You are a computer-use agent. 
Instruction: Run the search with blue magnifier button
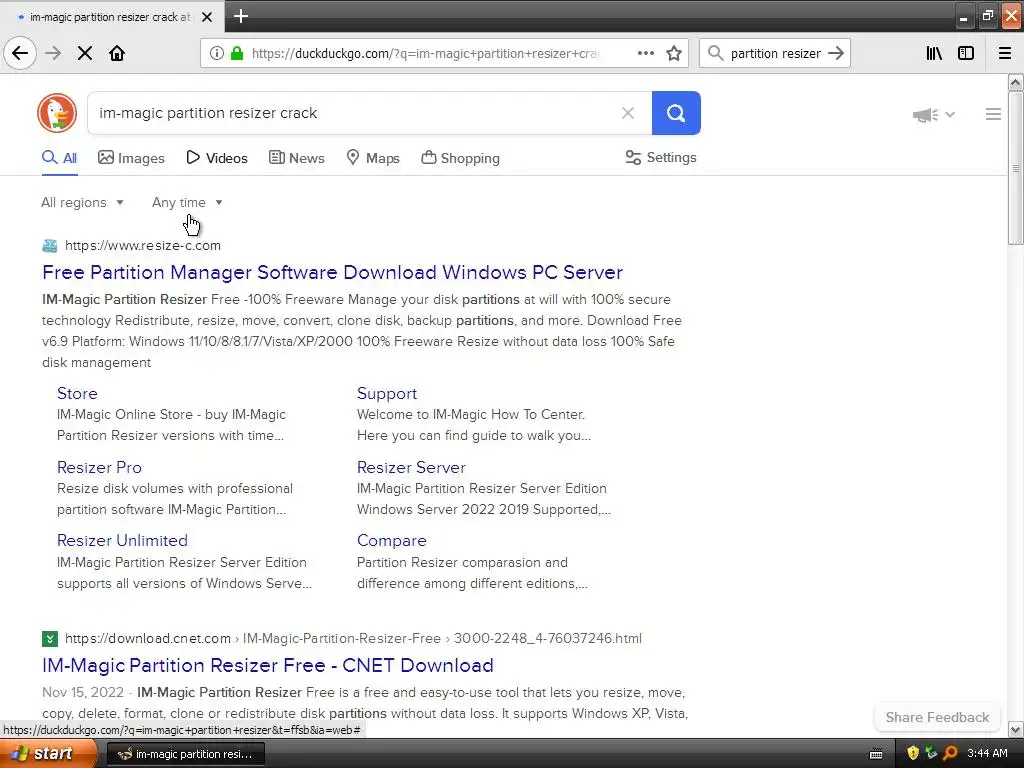click(x=676, y=113)
